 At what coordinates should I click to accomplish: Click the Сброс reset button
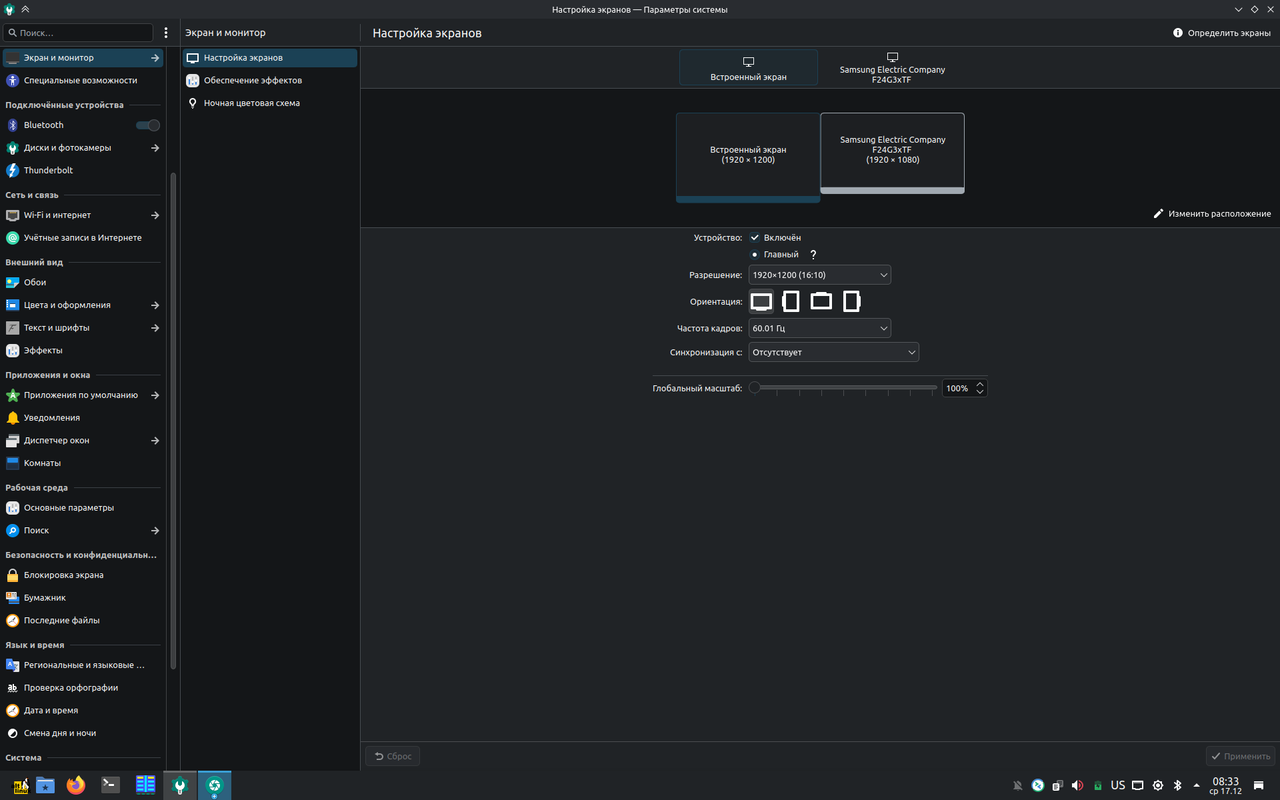[x=392, y=756]
